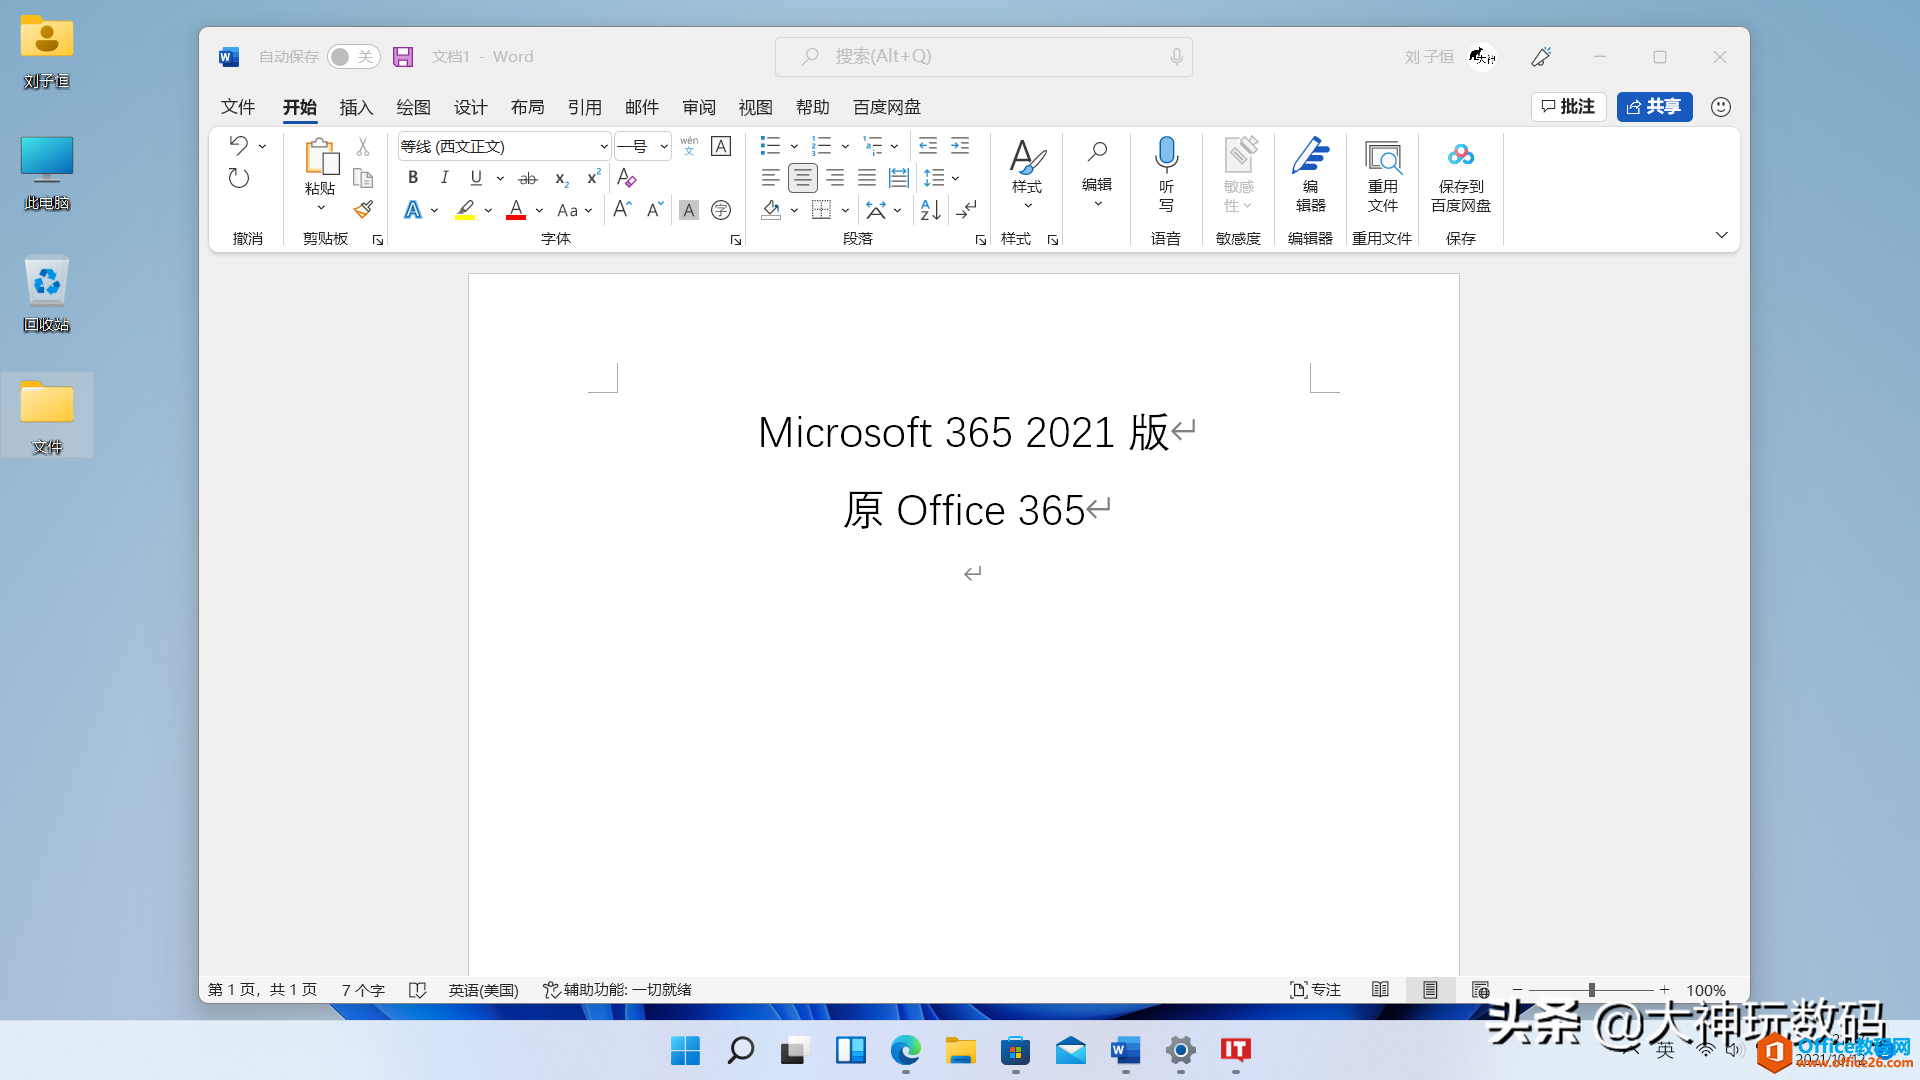This screenshot has height=1080, width=1920.
Task: Enable spell check indicator in status bar
Action: pos(419,990)
